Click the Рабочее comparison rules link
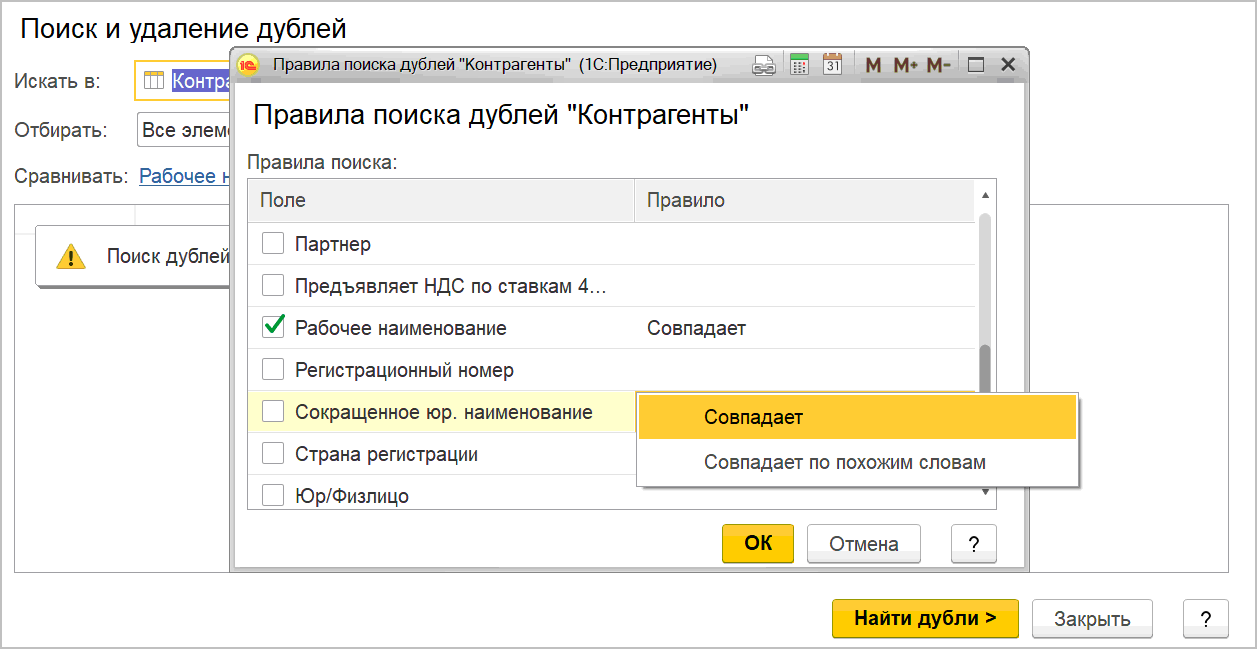 click(185, 176)
